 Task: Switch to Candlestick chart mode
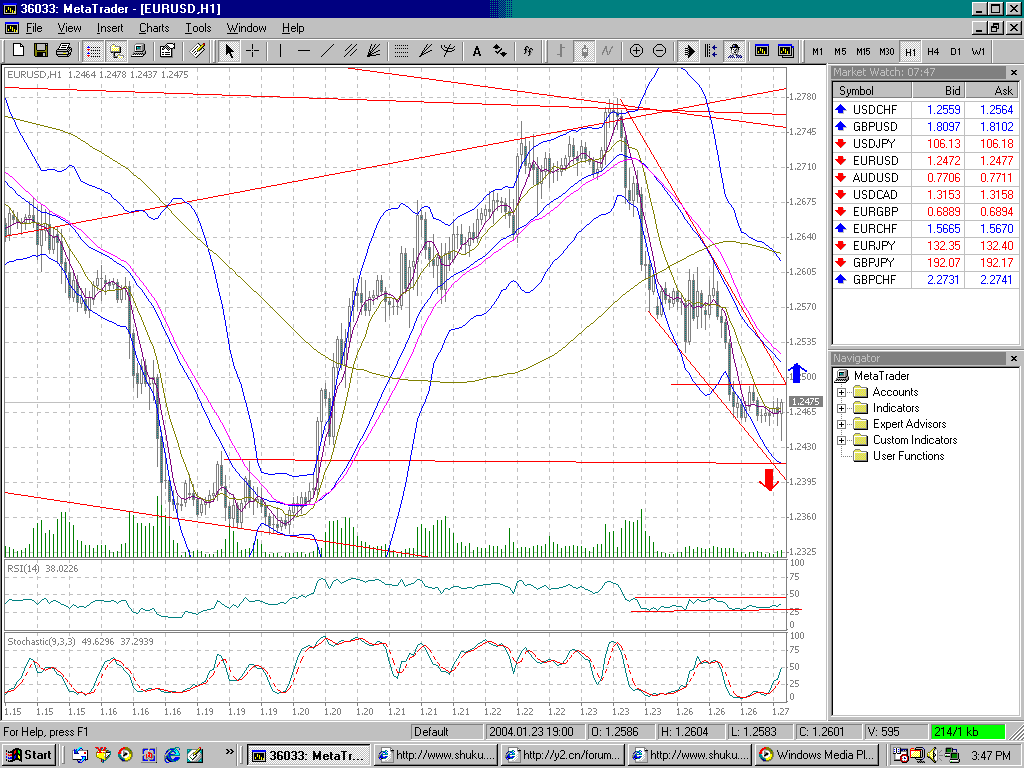(584, 50)
